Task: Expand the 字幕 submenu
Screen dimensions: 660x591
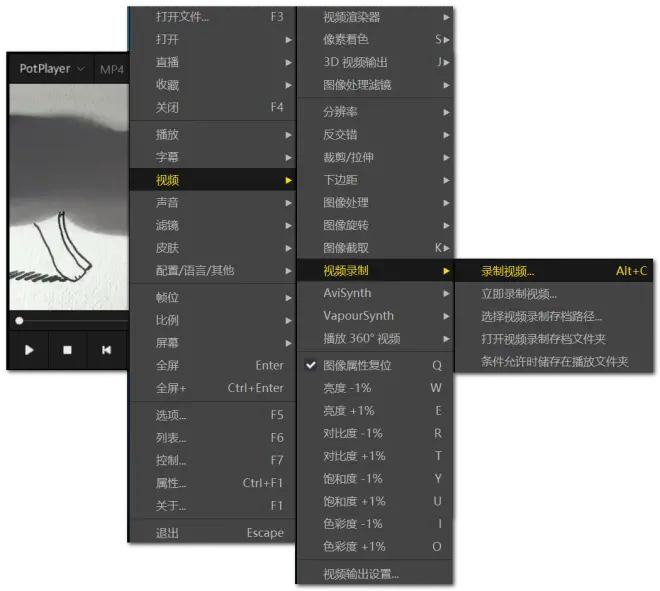Action: tap(213, 157)
